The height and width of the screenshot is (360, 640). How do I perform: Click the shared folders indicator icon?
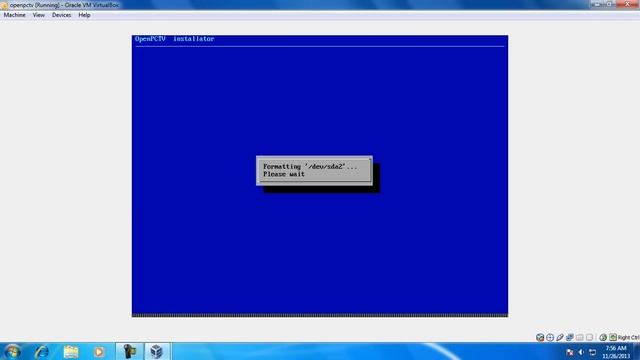coord(579,337)
